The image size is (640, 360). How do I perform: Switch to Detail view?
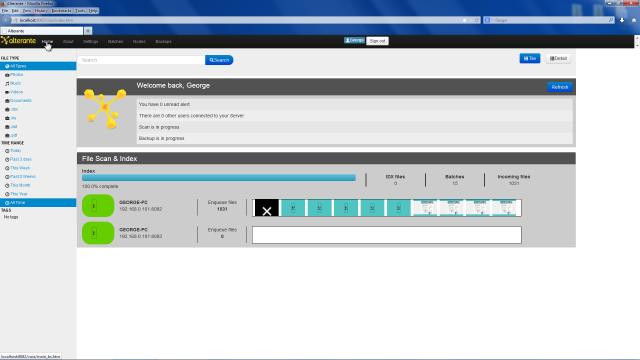point(558,58)
